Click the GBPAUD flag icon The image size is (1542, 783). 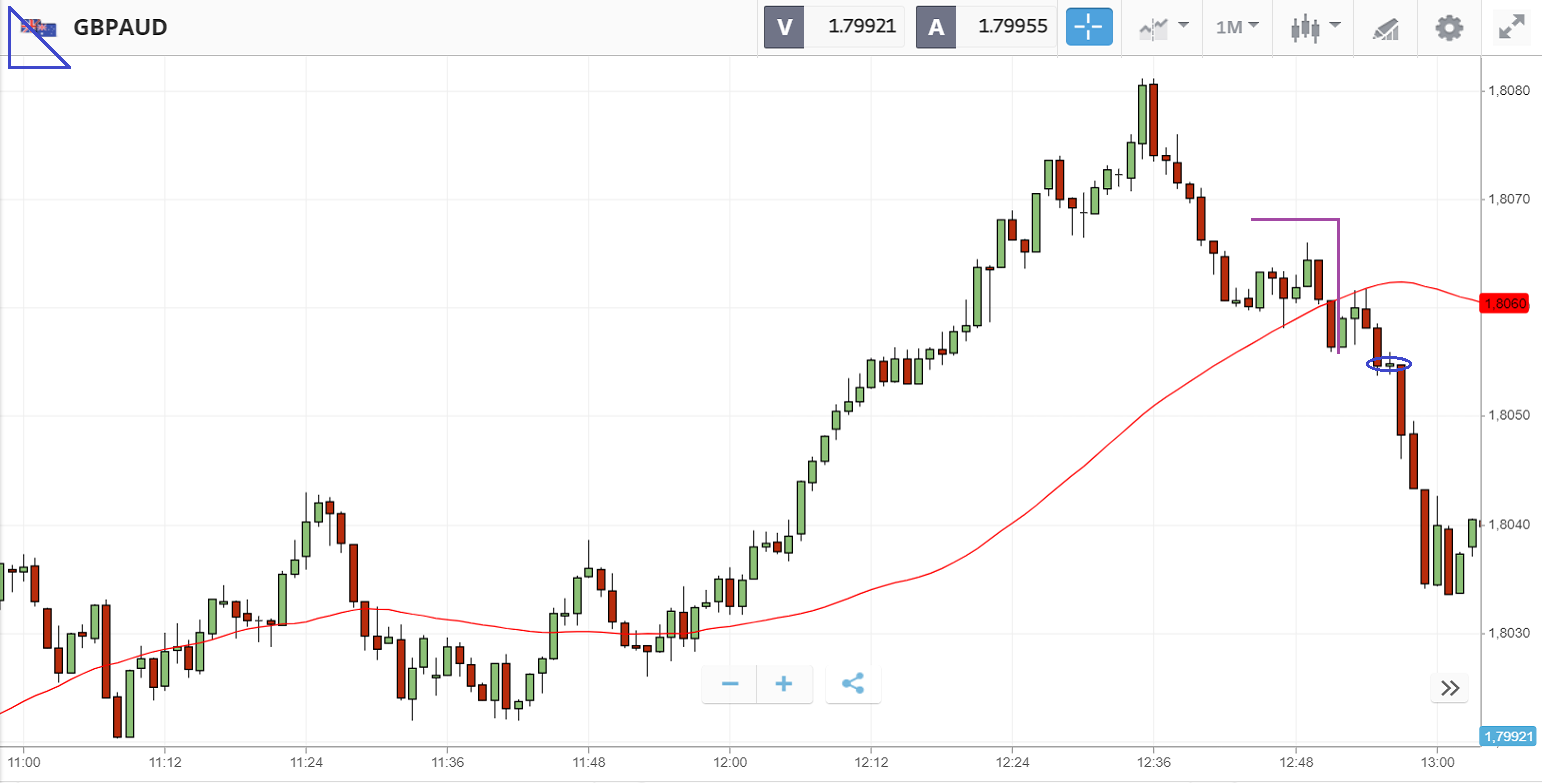tap(40, 27)
